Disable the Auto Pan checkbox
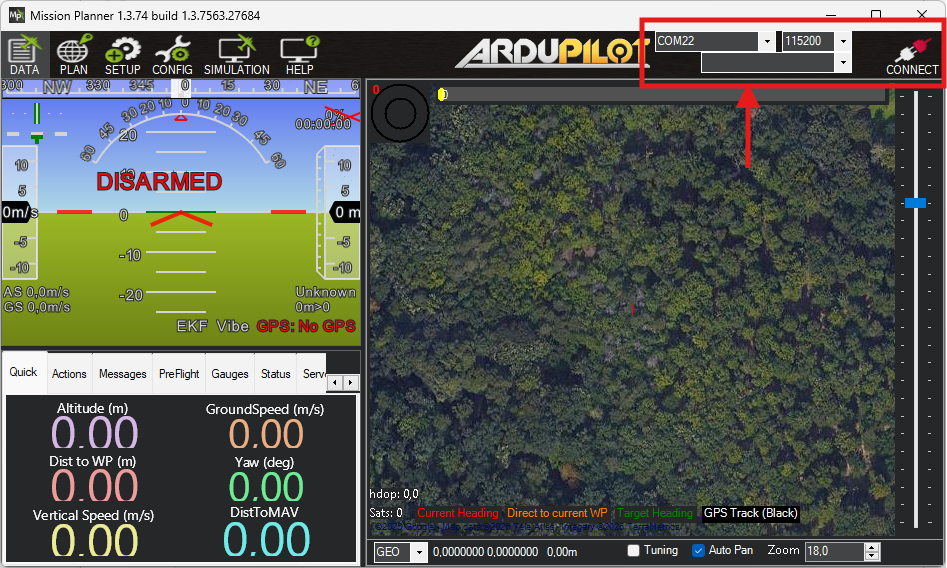Viewport: 947px width, 568px height. pos(699,551)
